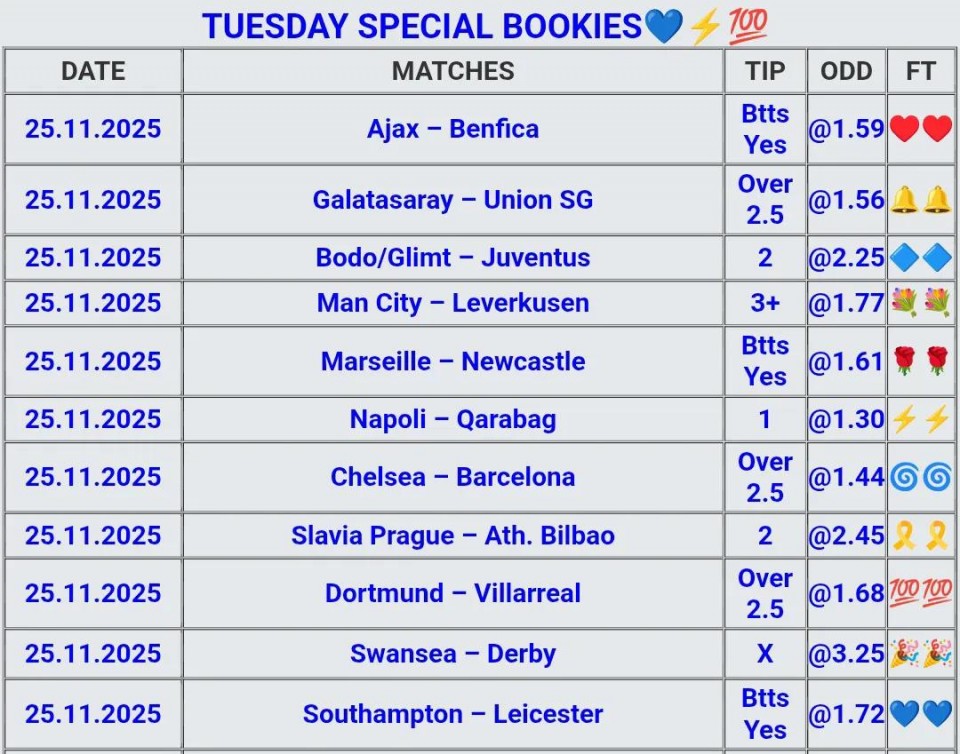
Task: Click the cyclone swirls for Chelsea – Barcelona
Action: tap(921, 478)
